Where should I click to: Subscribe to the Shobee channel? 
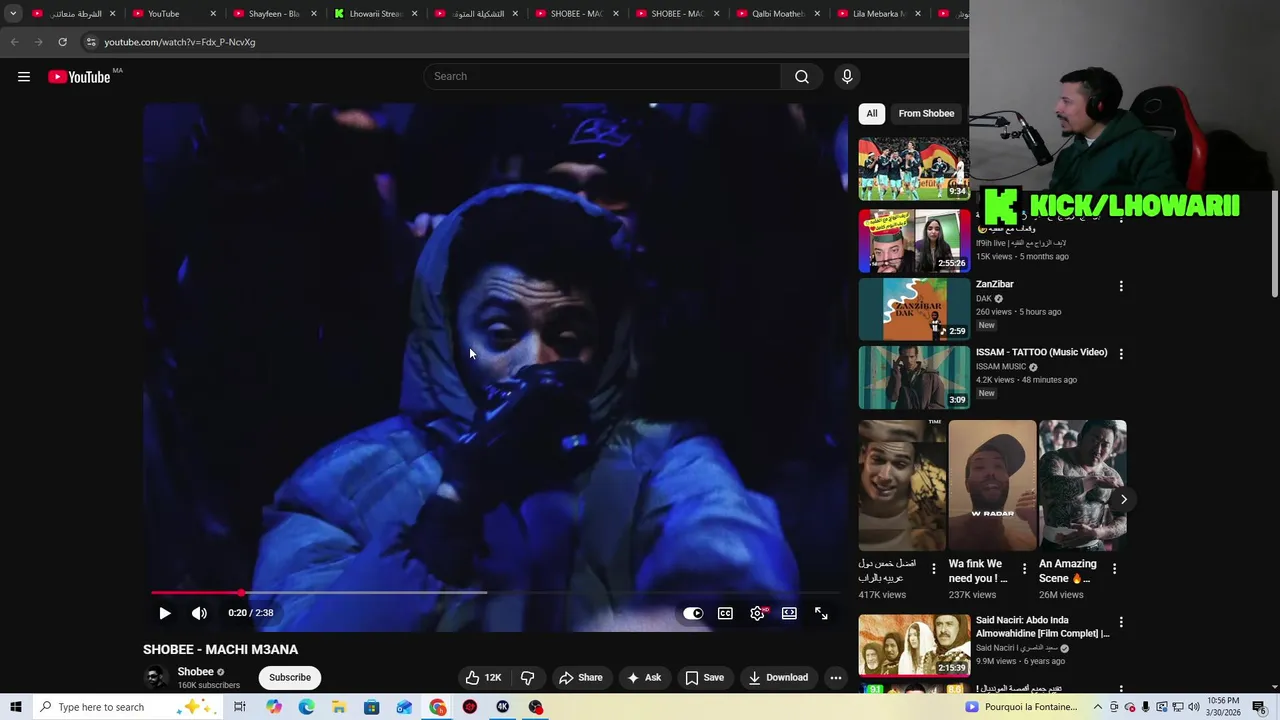(290, 678)
